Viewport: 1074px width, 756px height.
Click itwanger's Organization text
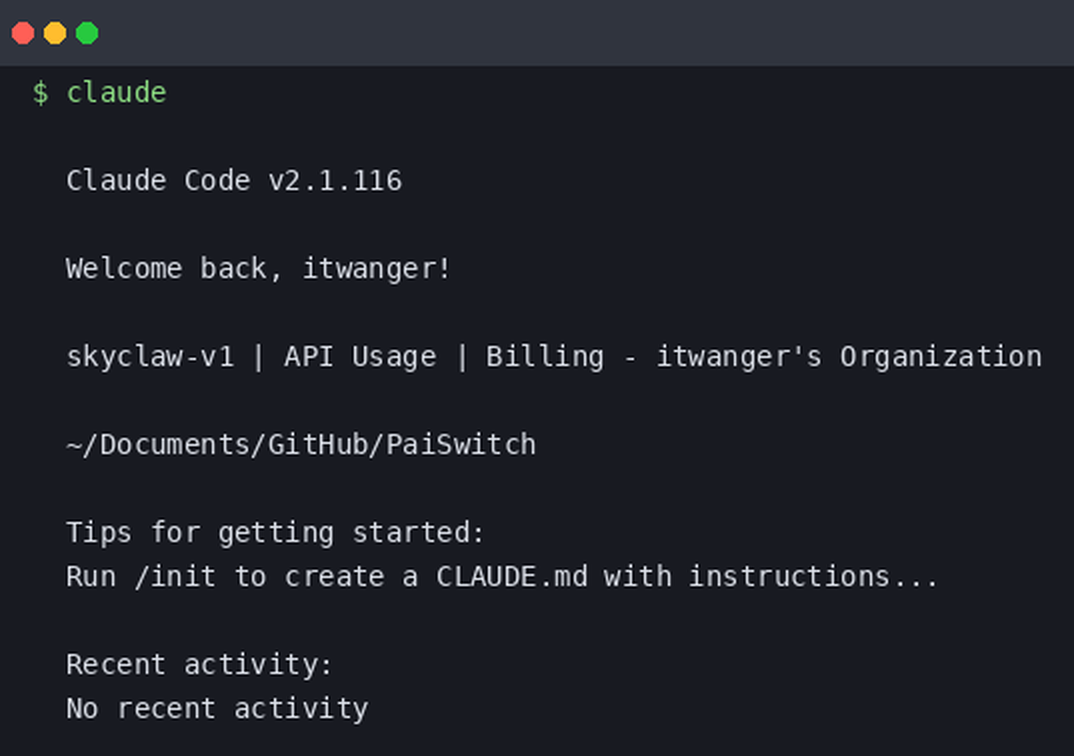tap(849, 357)
